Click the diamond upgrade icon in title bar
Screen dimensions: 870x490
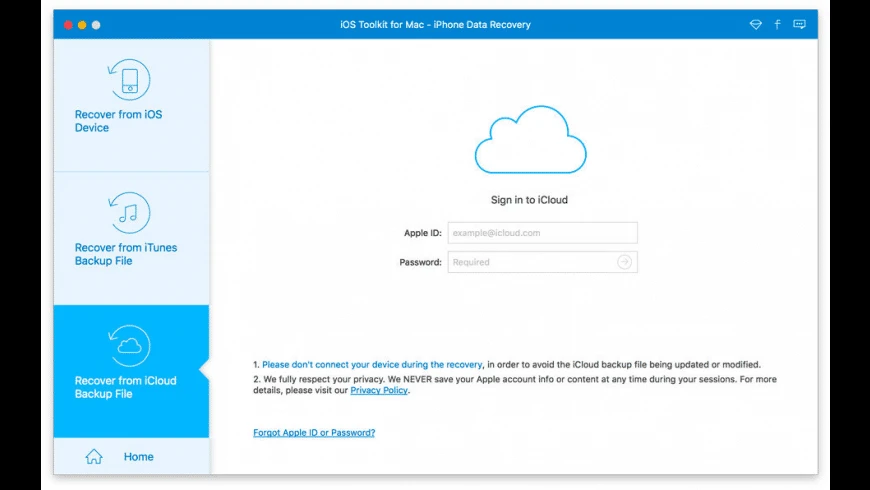pos(755,24)
